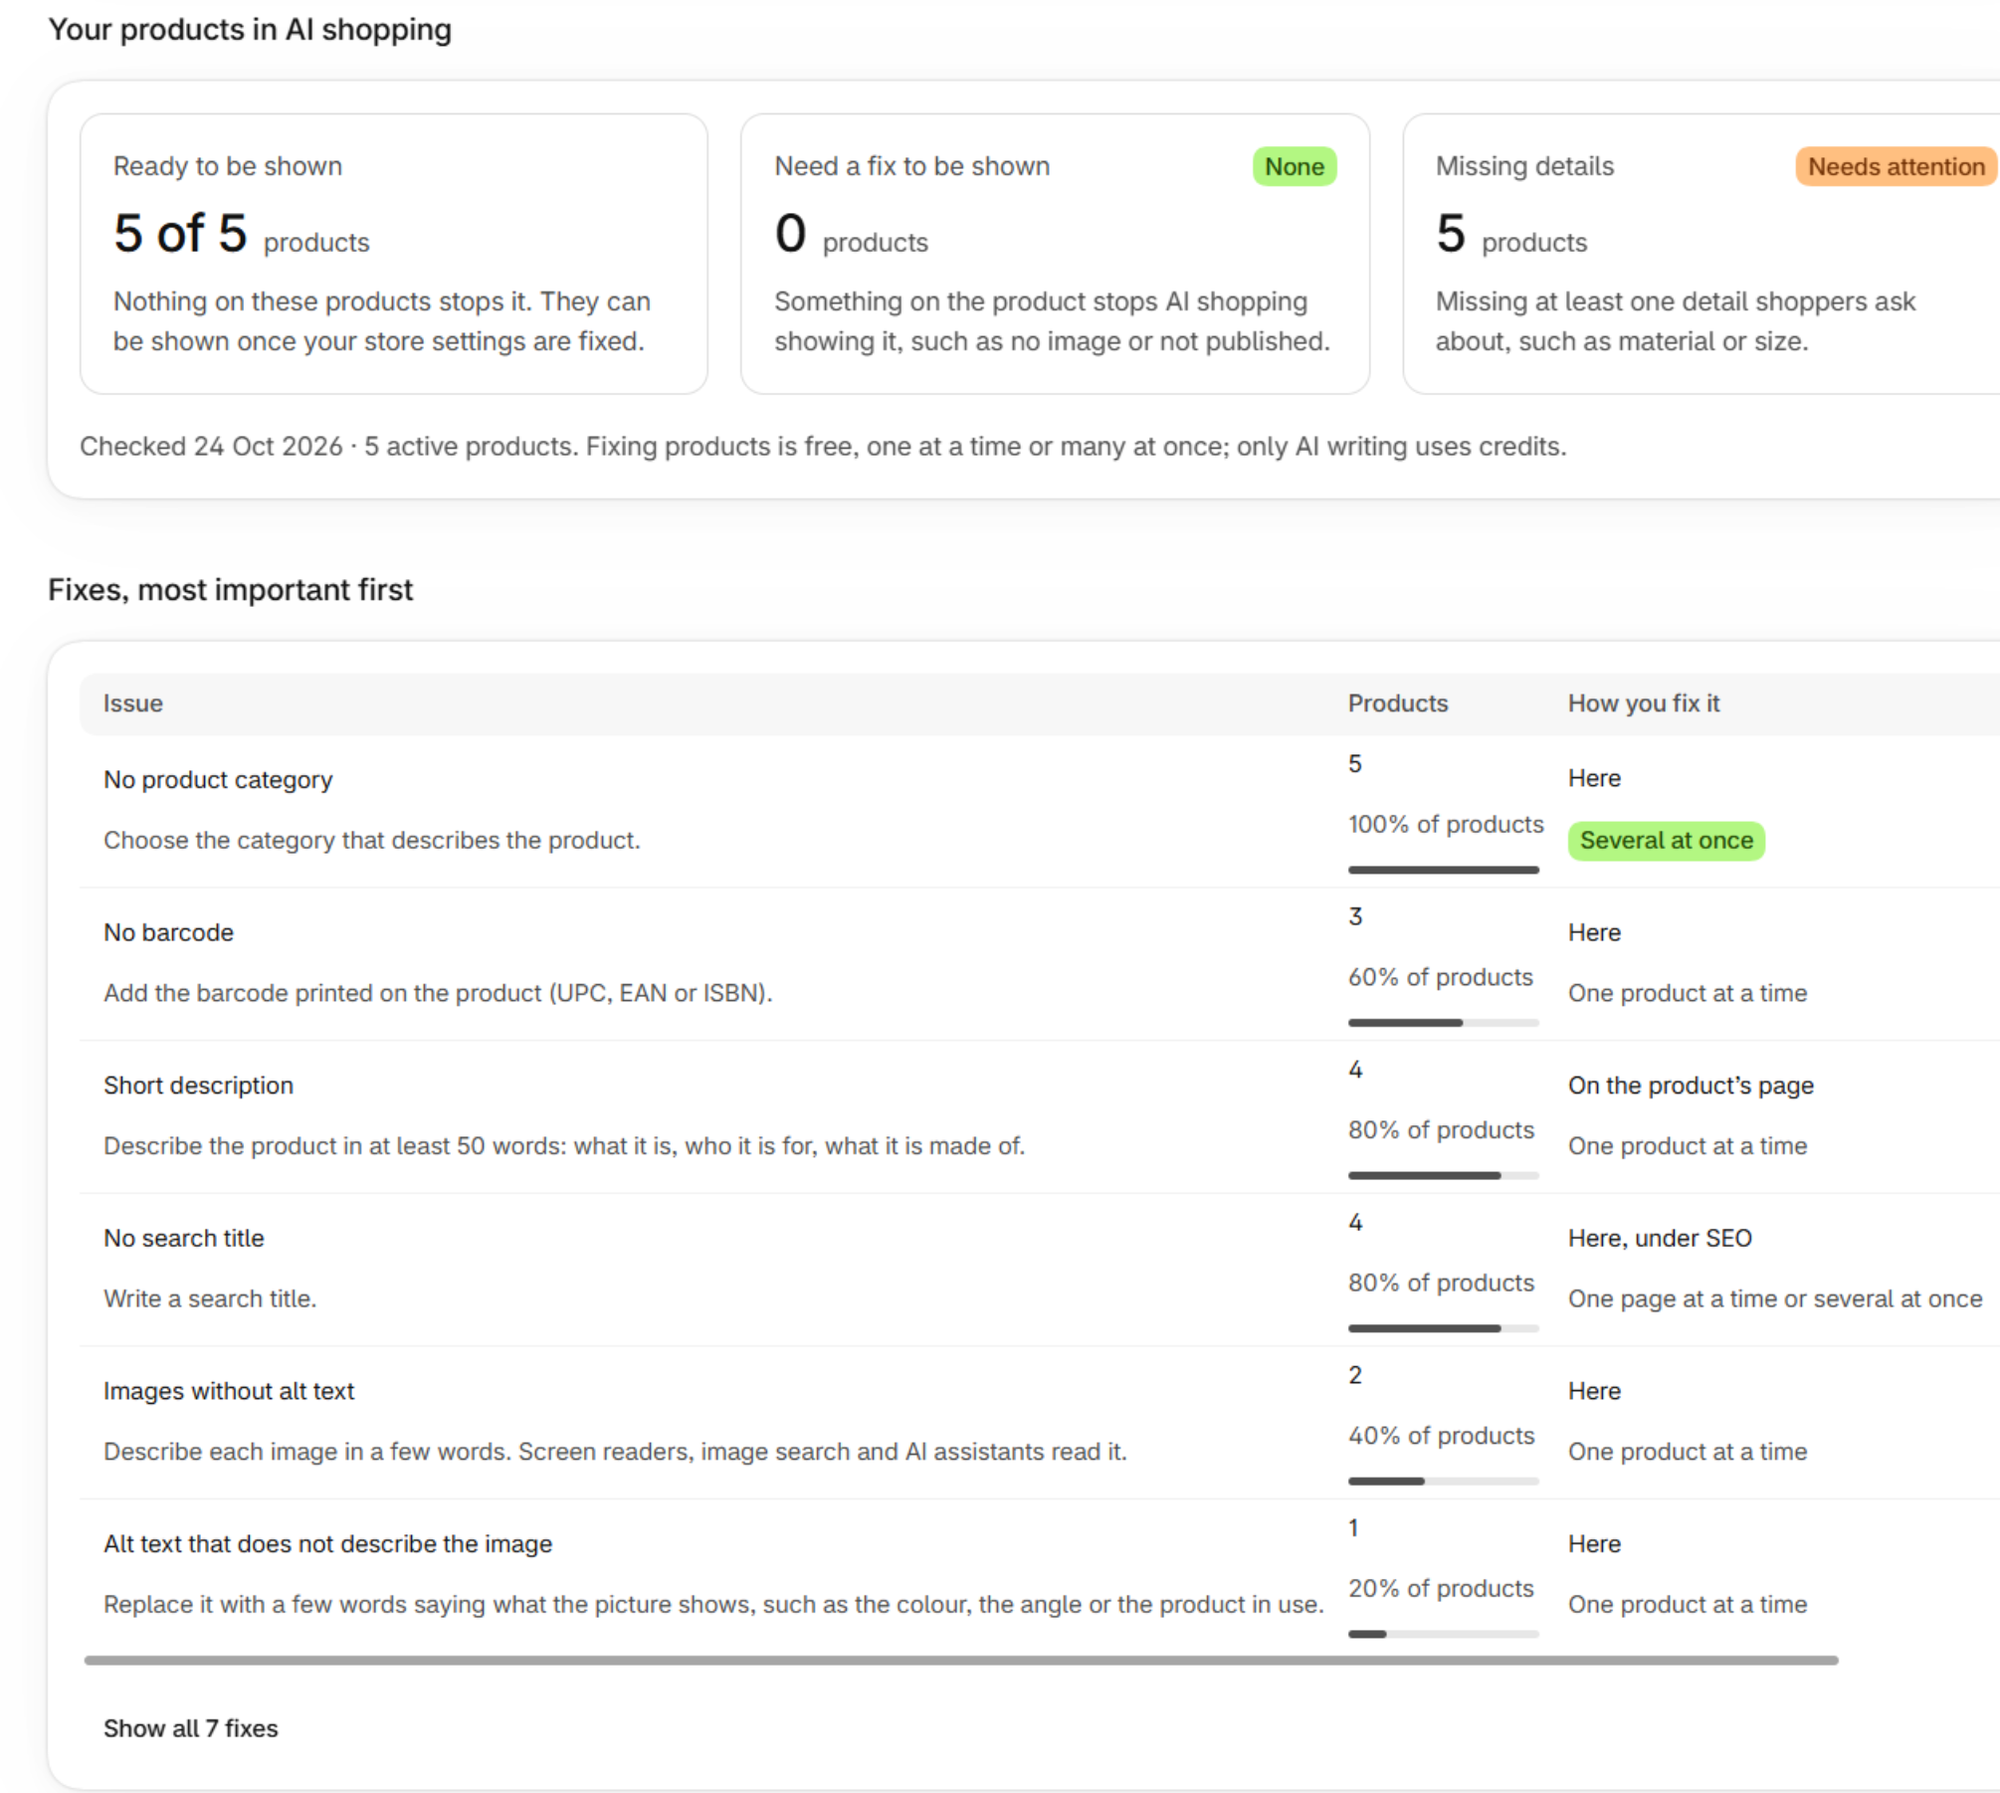
Task: Select the 'Short description' issue
Action: click(x=199, y=1086)
